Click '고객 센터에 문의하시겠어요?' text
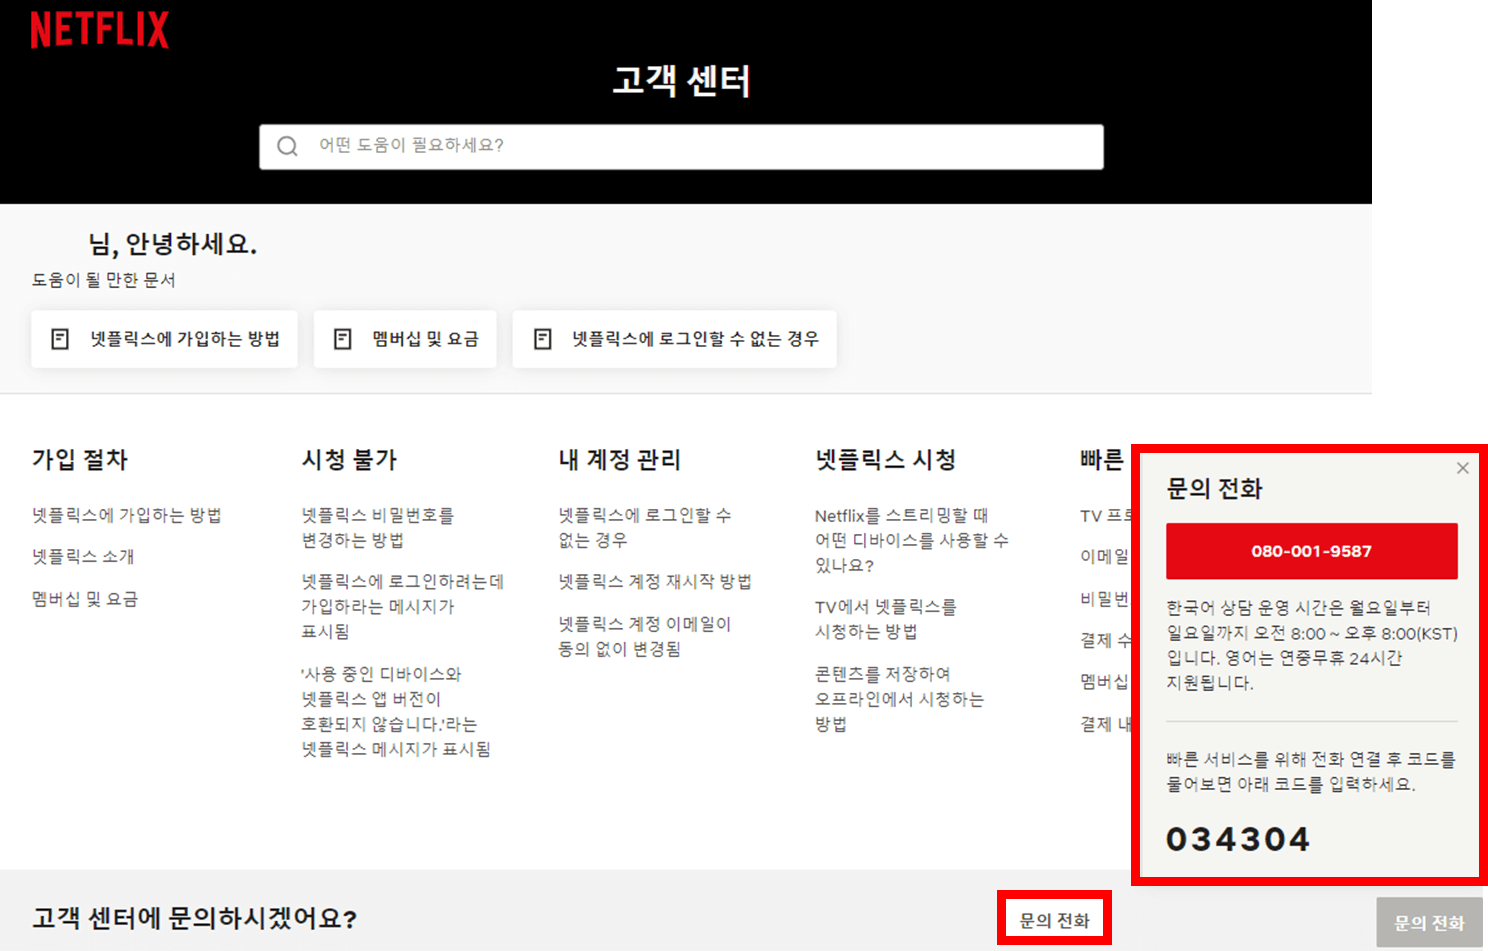 pyautogui.click(x=195, y=918)
